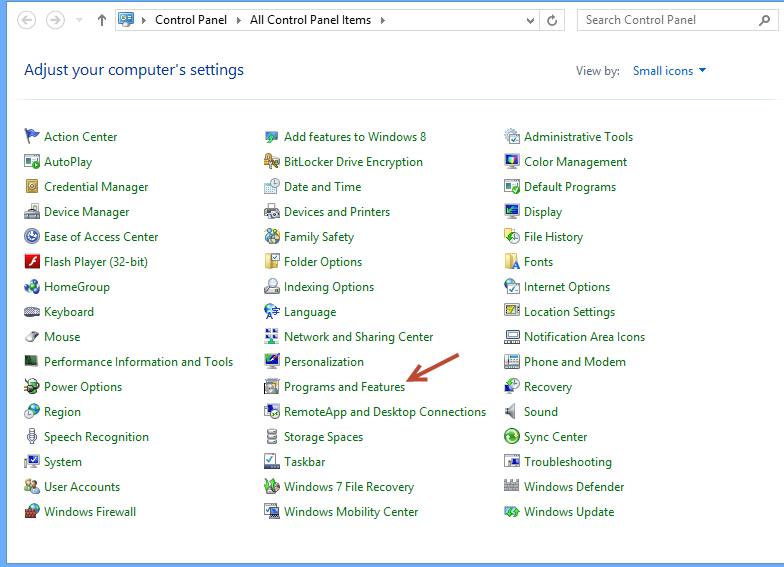The image size is (784, 567).
Task: Click the Keyboard icon
Action: pyautogui.click(x=32, y=312)
